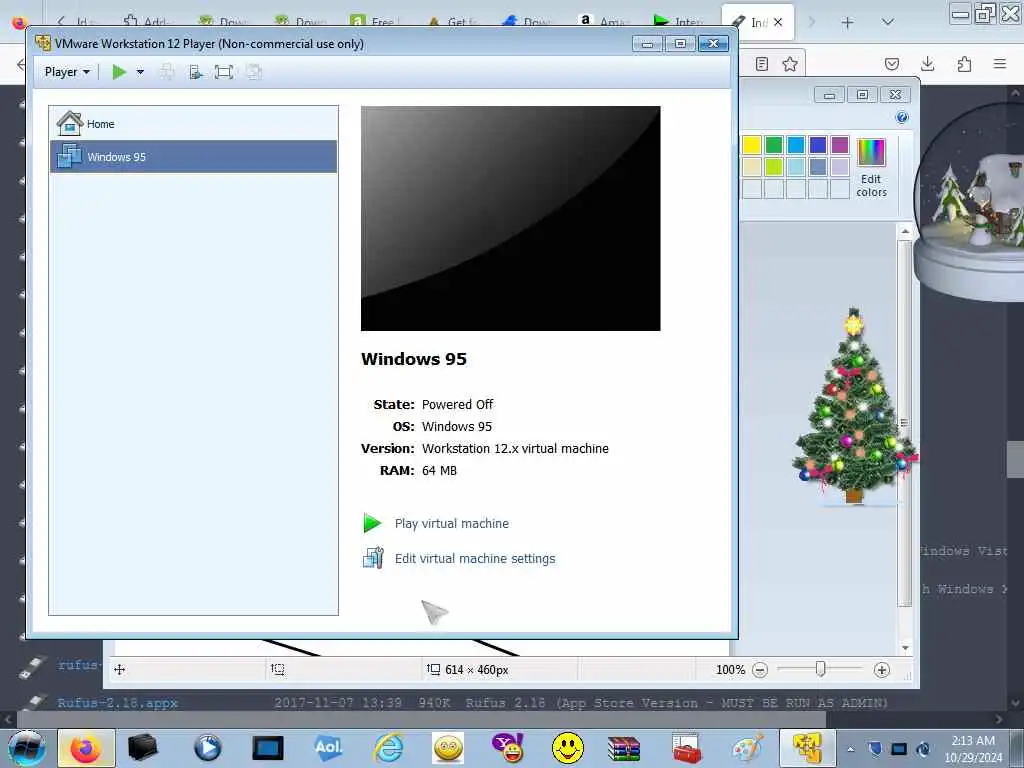The width and height of the screenshot is (1024, 768).
Task: Pick the indigo swatch in Paint
Action: (818, 144)
